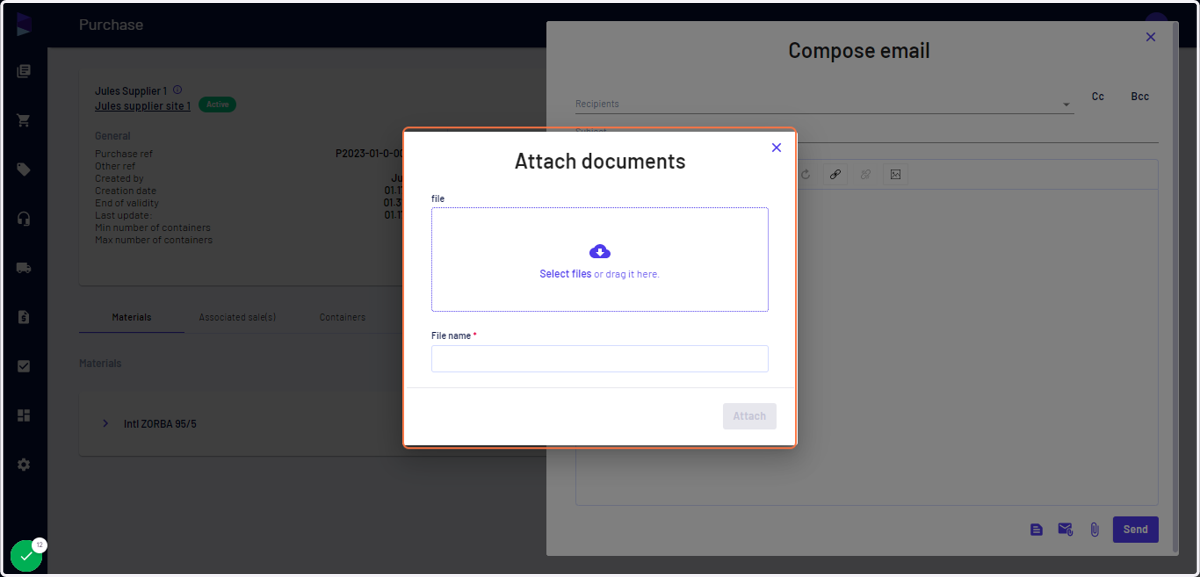
Task: Open the library icon in sidebar
Action: coord(24,71)
